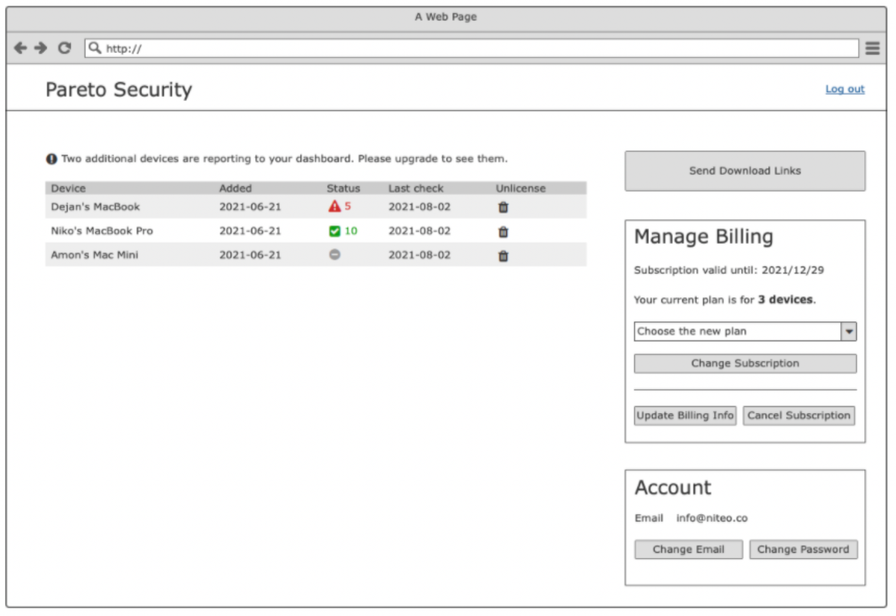Click the gray status icon for Amon's Mac Mini
The height and width of the screenshot is (616, 896).
coord(335,254)
